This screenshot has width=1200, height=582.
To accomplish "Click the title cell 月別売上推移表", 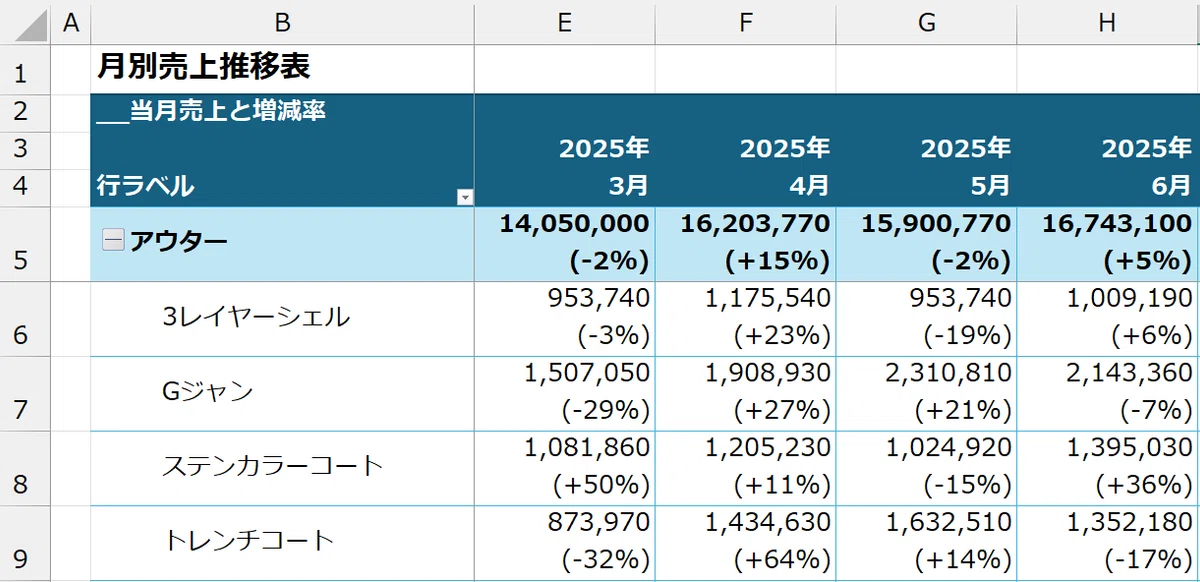I will click(x=282, y=69).
